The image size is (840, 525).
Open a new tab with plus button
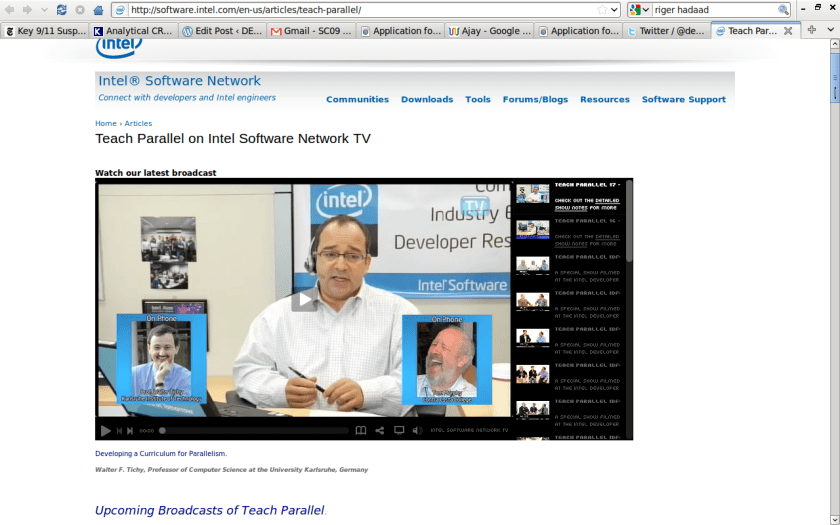pyautogui.click(x=812, y=31)
